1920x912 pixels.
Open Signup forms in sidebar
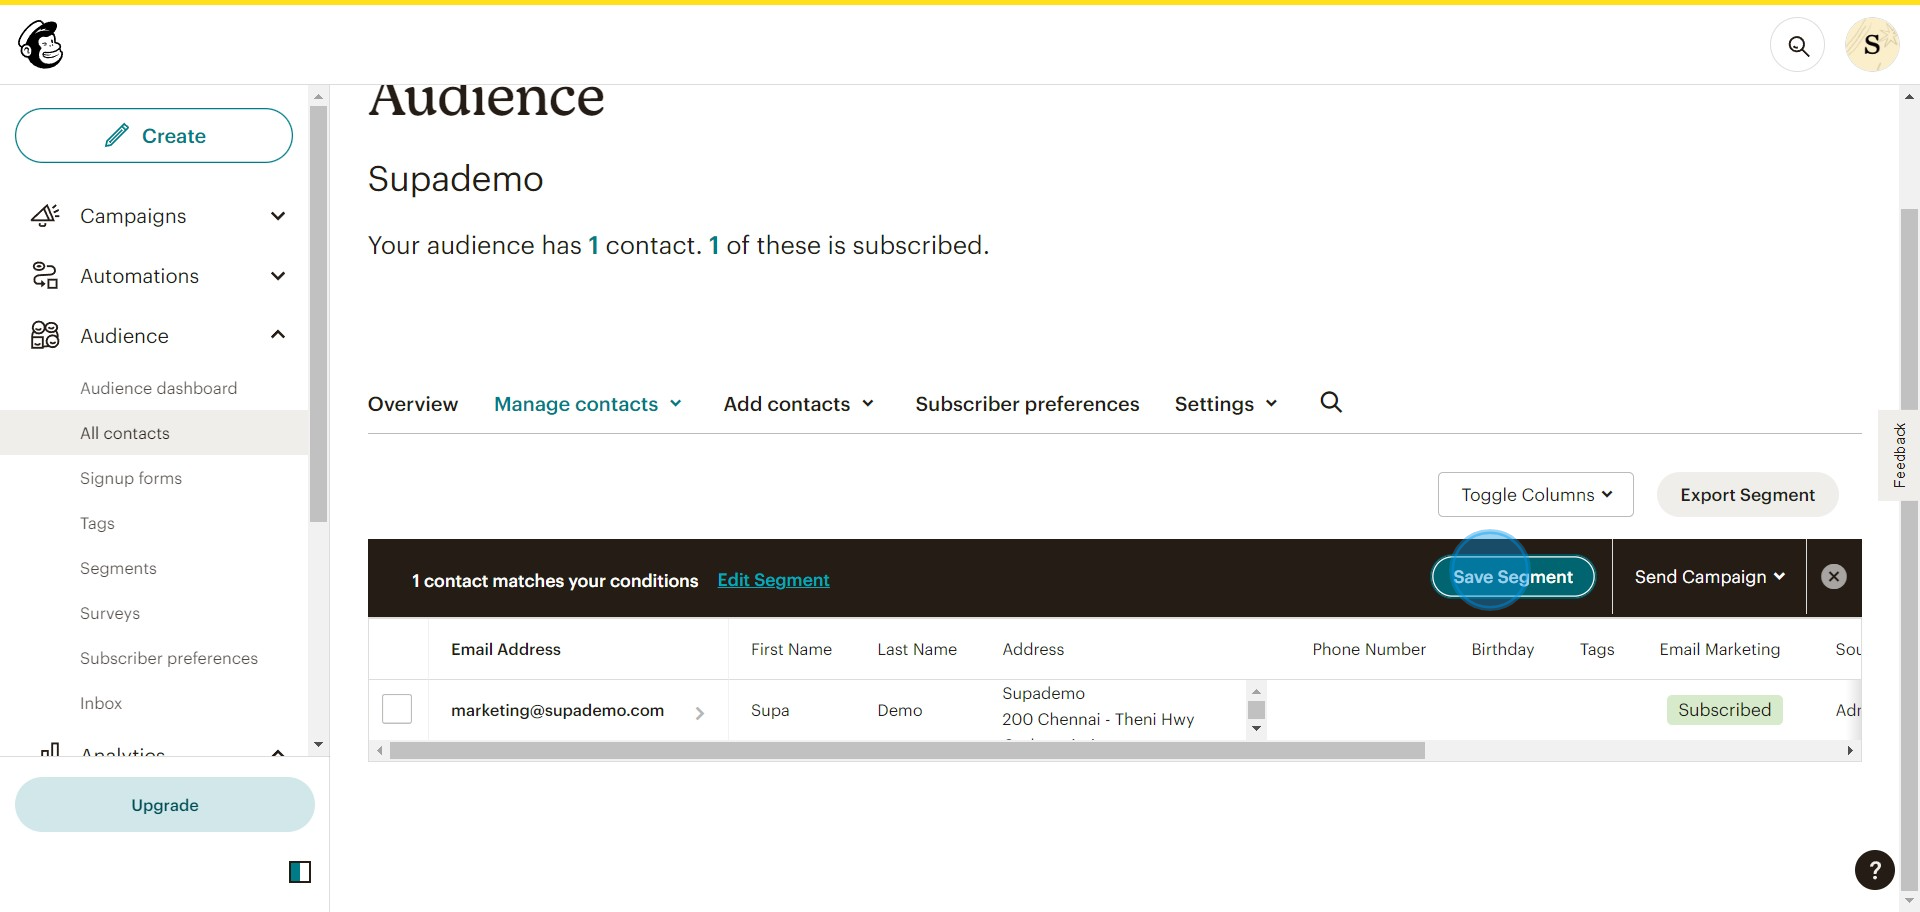point(131,478)
